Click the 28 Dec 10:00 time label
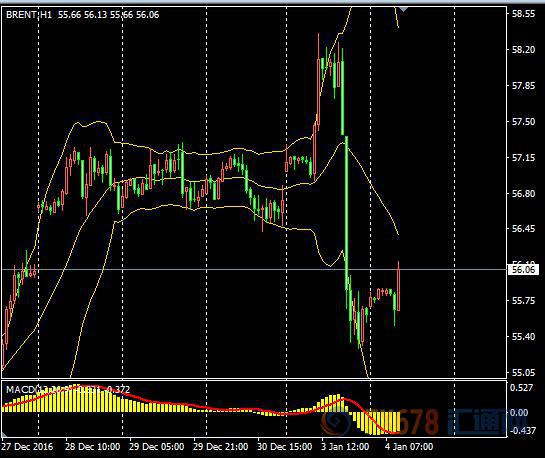The height and width of the screenshot is (458, 545). click(x=92, y=447)
